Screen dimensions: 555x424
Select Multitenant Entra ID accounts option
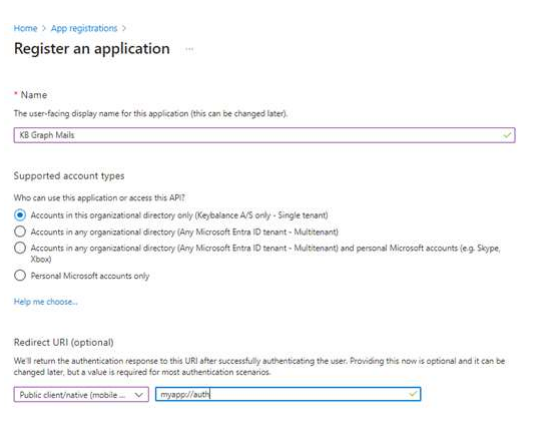click(x=20, y=232)
